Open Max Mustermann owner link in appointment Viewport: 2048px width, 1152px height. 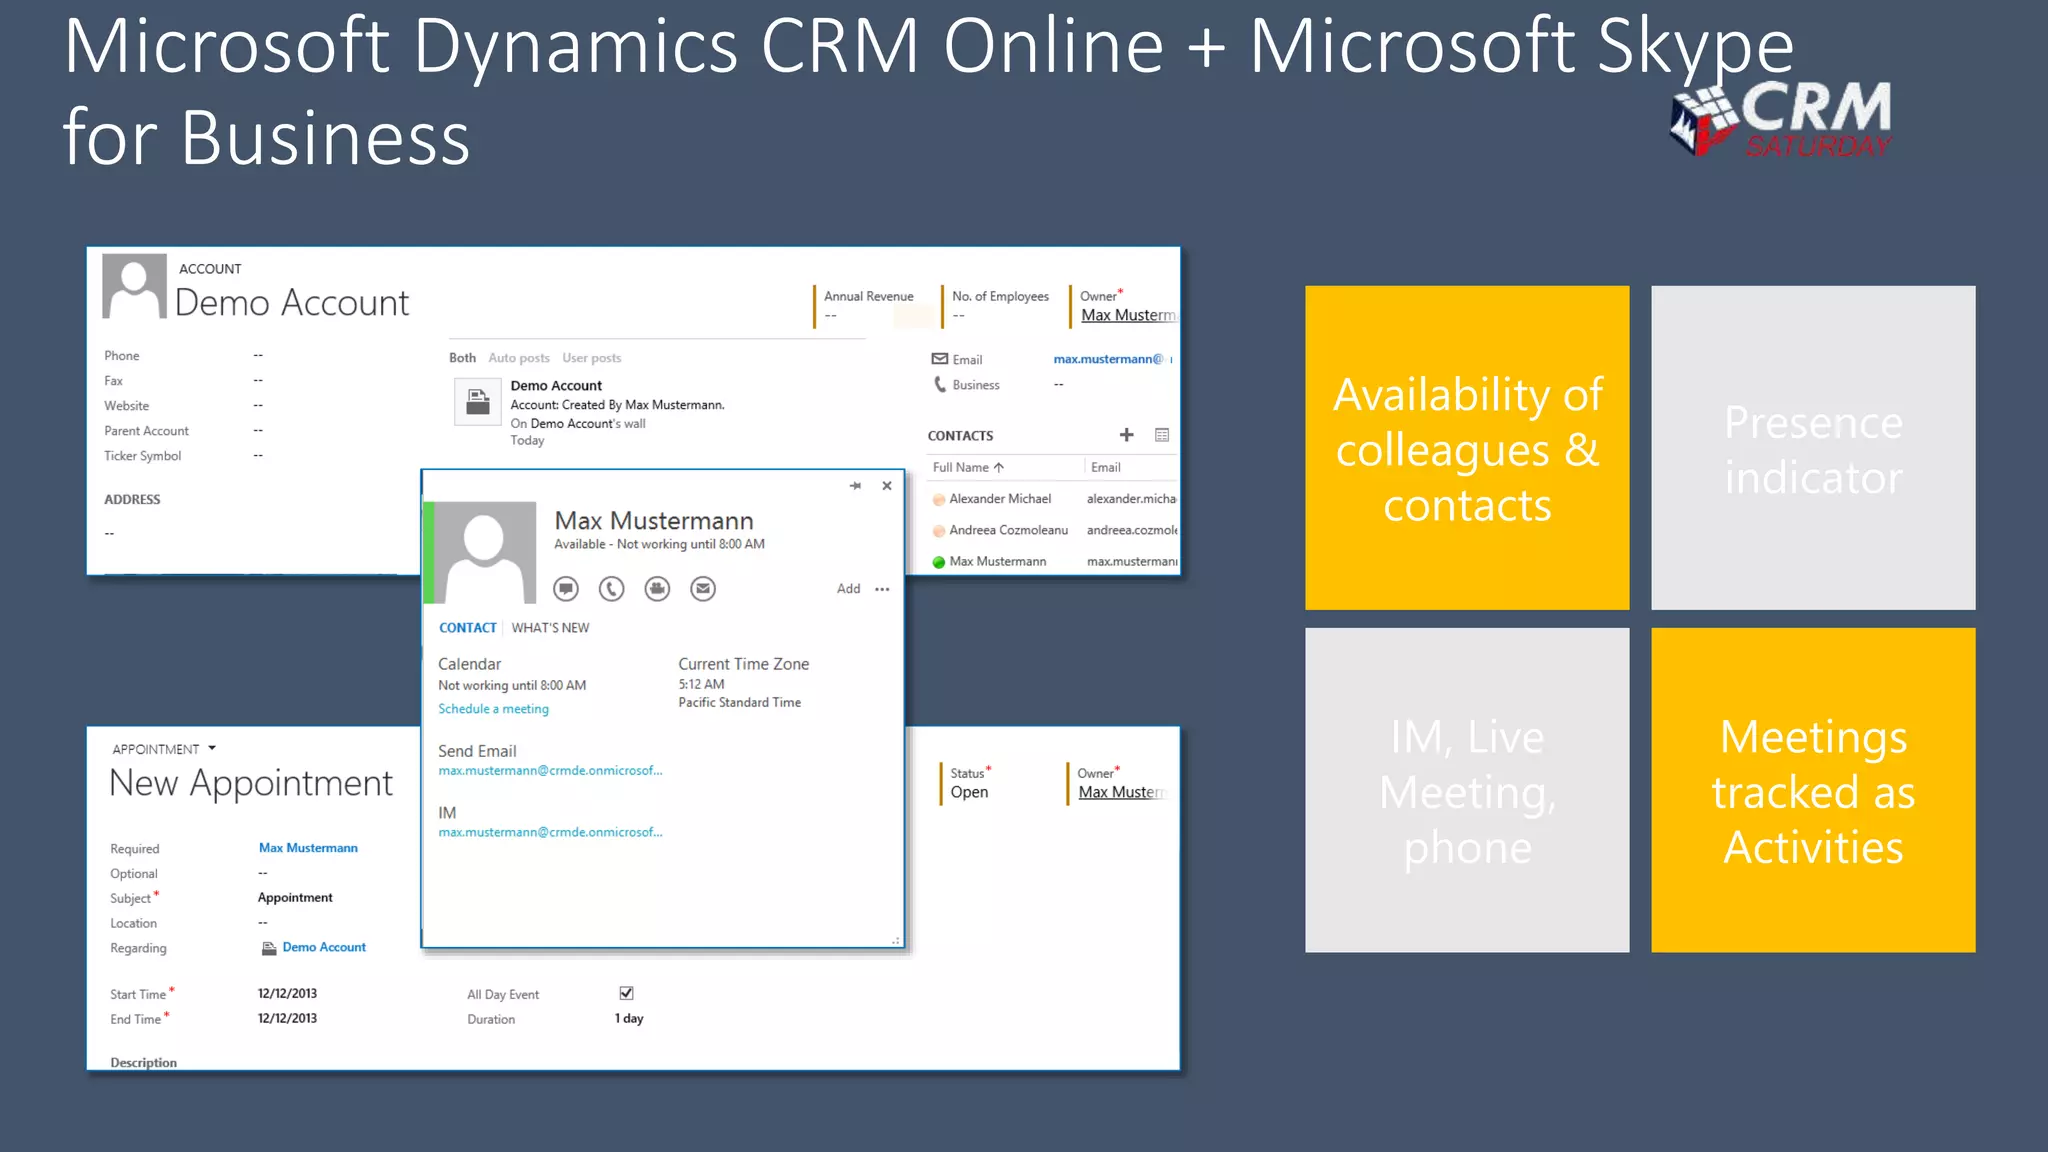click(1123, 792)
